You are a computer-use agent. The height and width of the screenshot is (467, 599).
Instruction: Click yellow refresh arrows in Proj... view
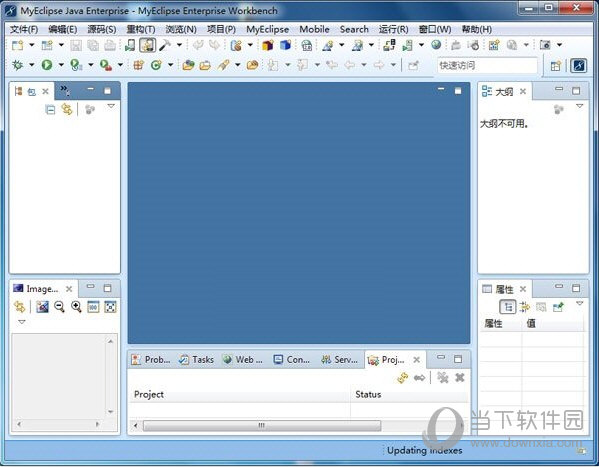403,378
